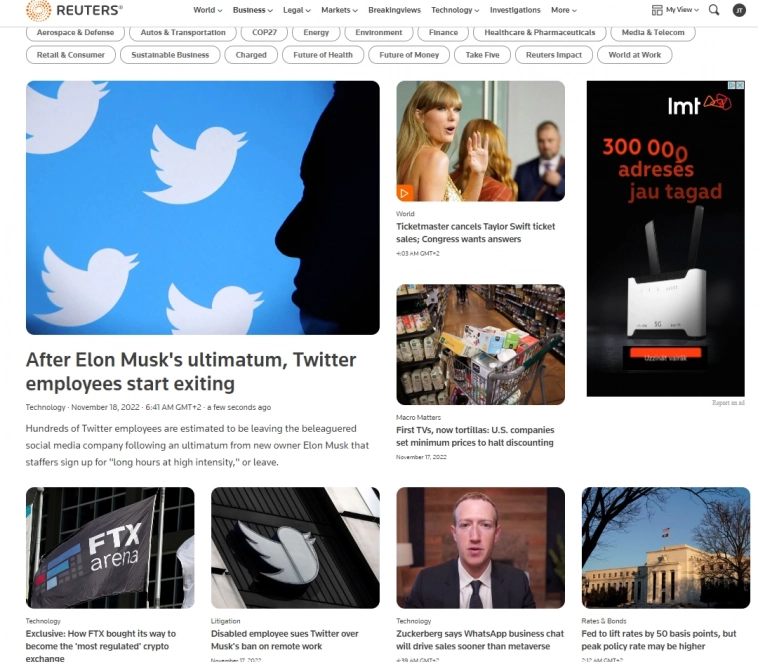Click the Report an ad link
This screenshot has height=662, width=758.
tap(728, 403)
